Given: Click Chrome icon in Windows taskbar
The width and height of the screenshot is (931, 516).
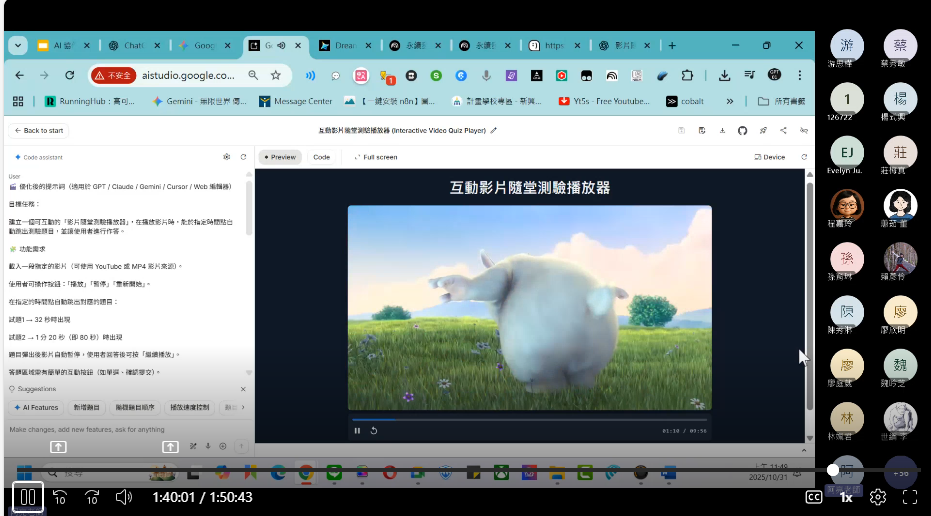Looking at the screenshot, I should click(306, 473).
